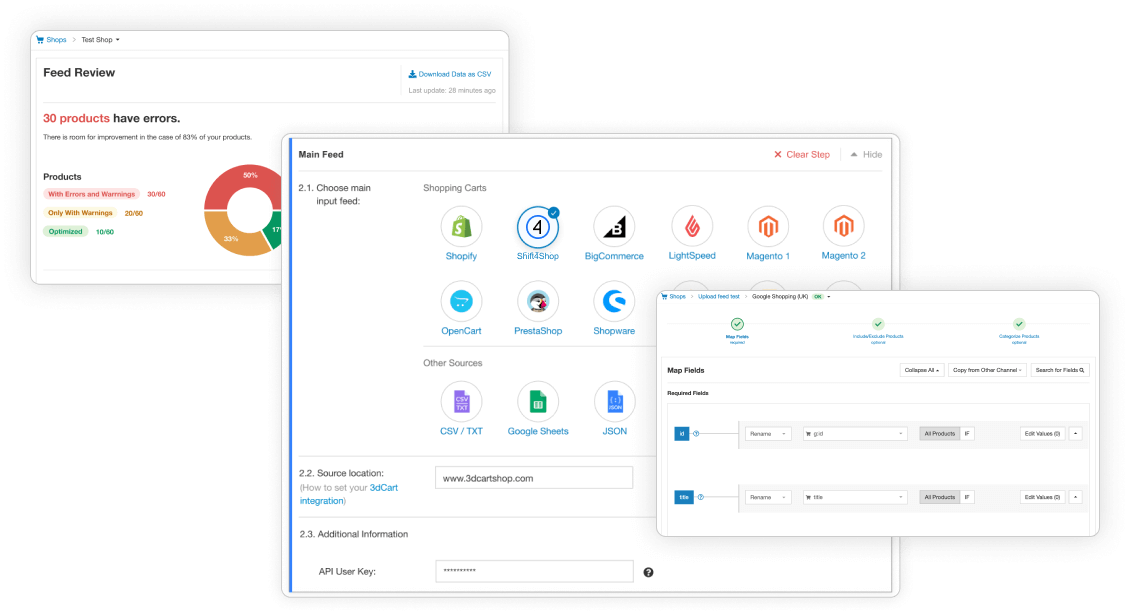Choose Magento 1 as input feed

768,227
